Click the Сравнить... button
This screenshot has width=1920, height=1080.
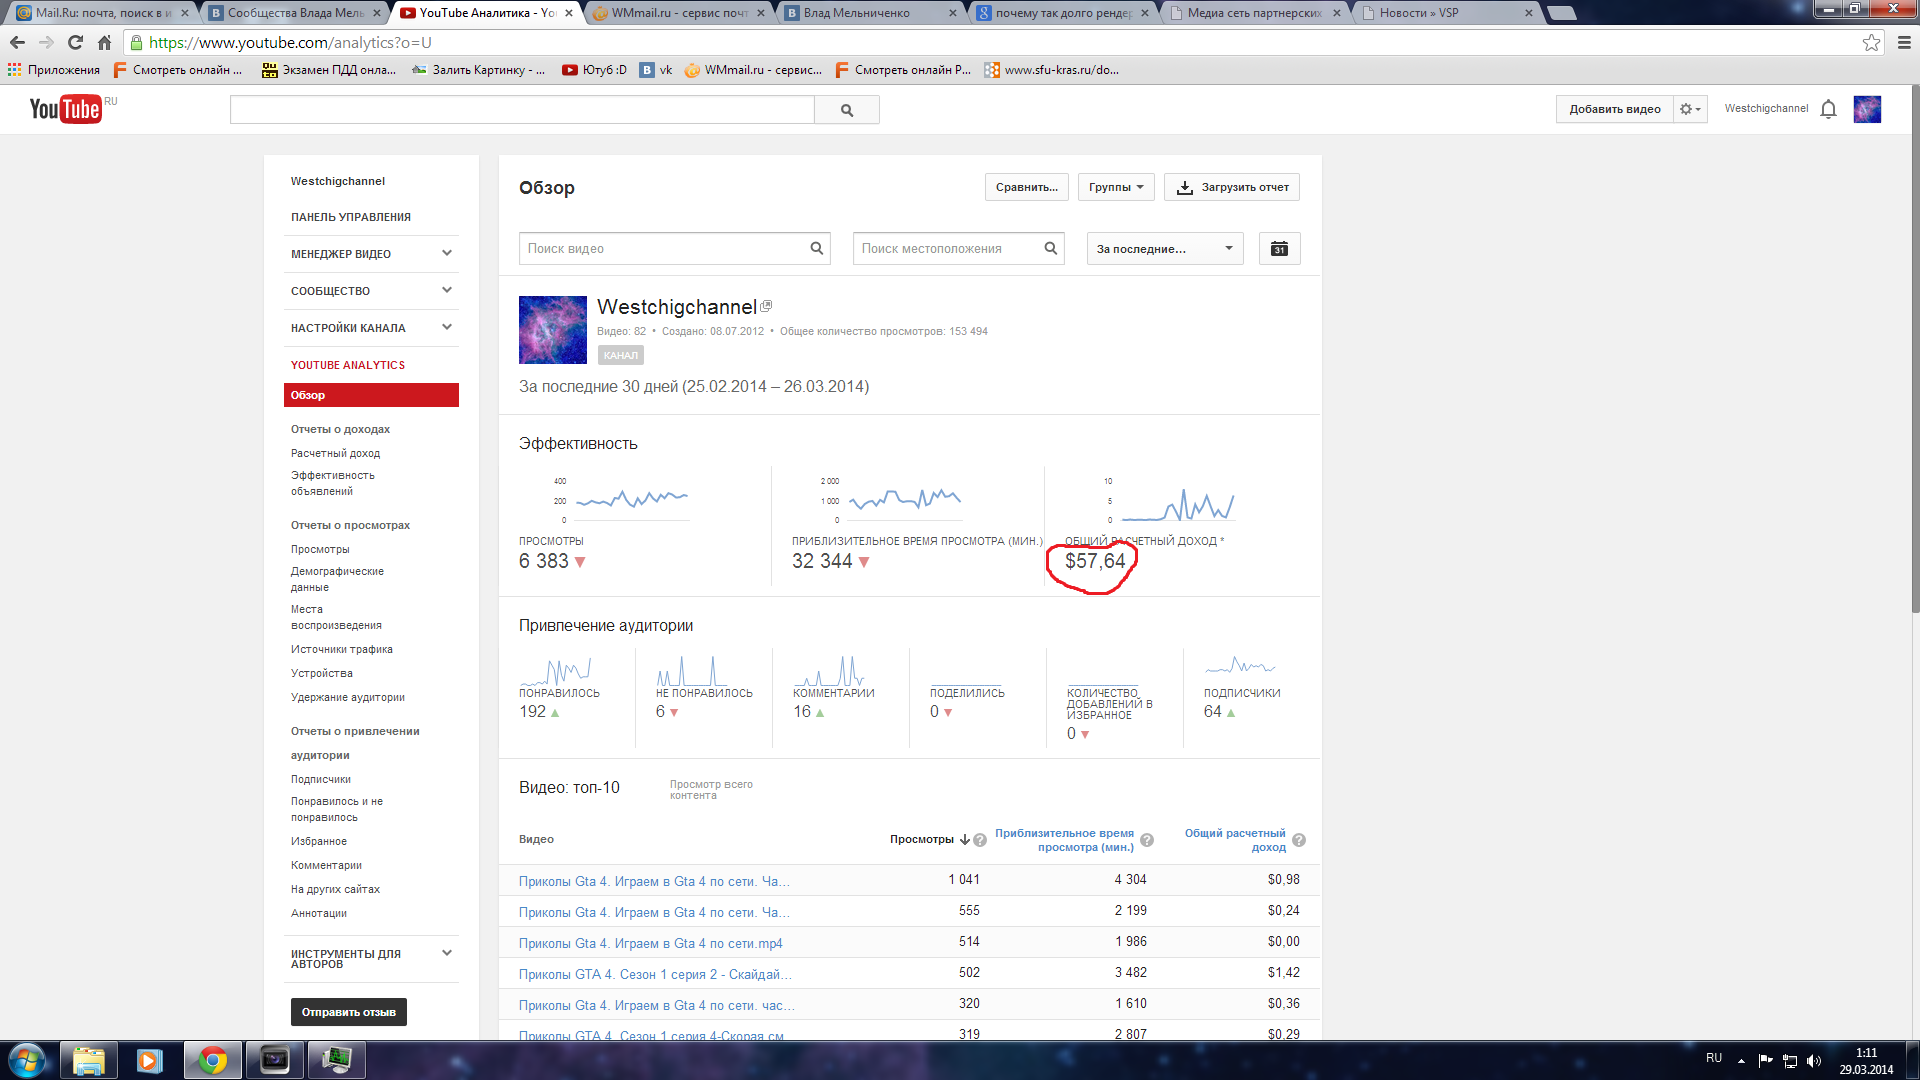(x=1027, y=187)
